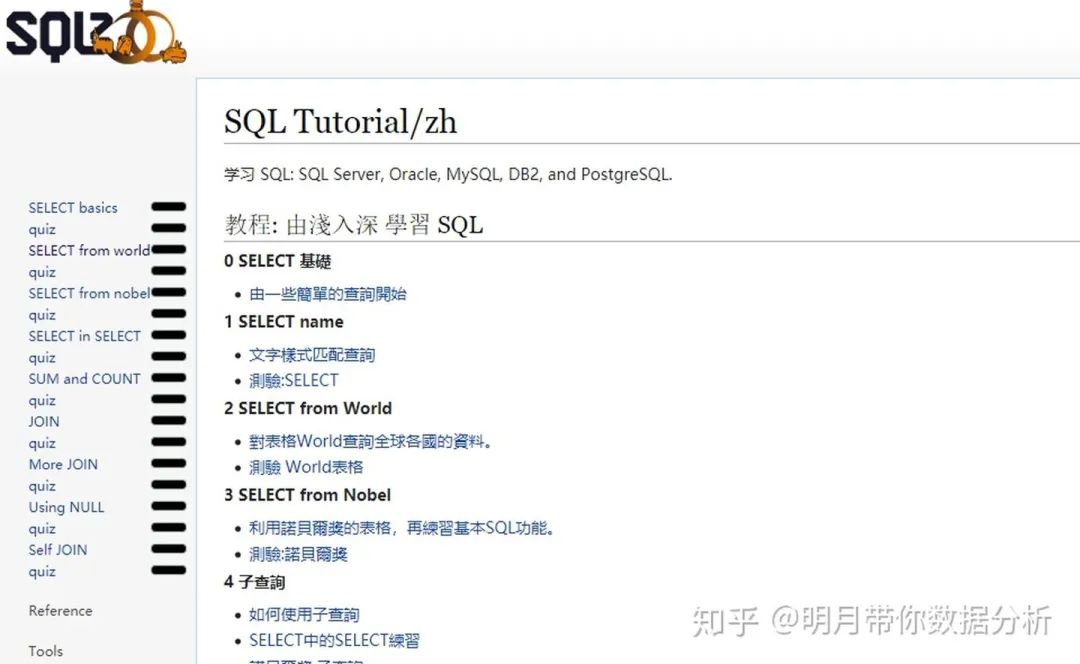The height and width of the screenshot is (664, 1080).
Task: Go to the JOIN sidebar link
Action: pyautogui.click(x=44, y=421)
